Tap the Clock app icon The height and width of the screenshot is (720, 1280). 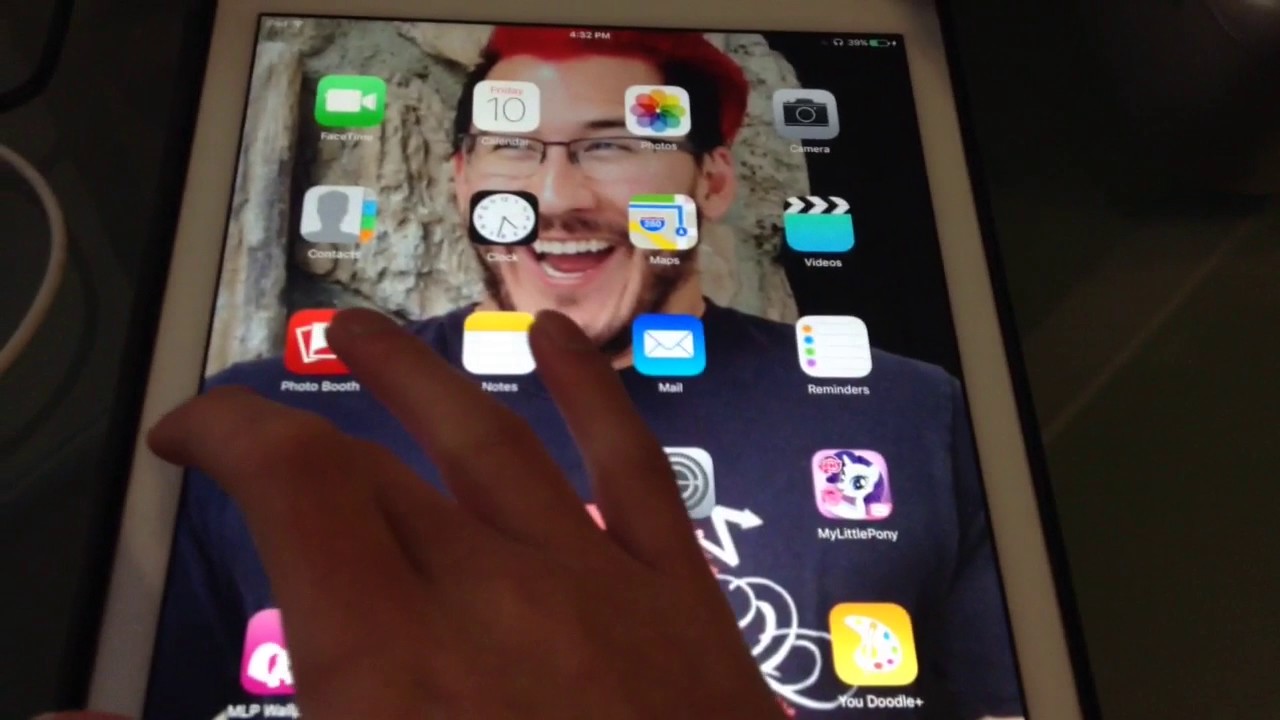click(x=503, y=218)
